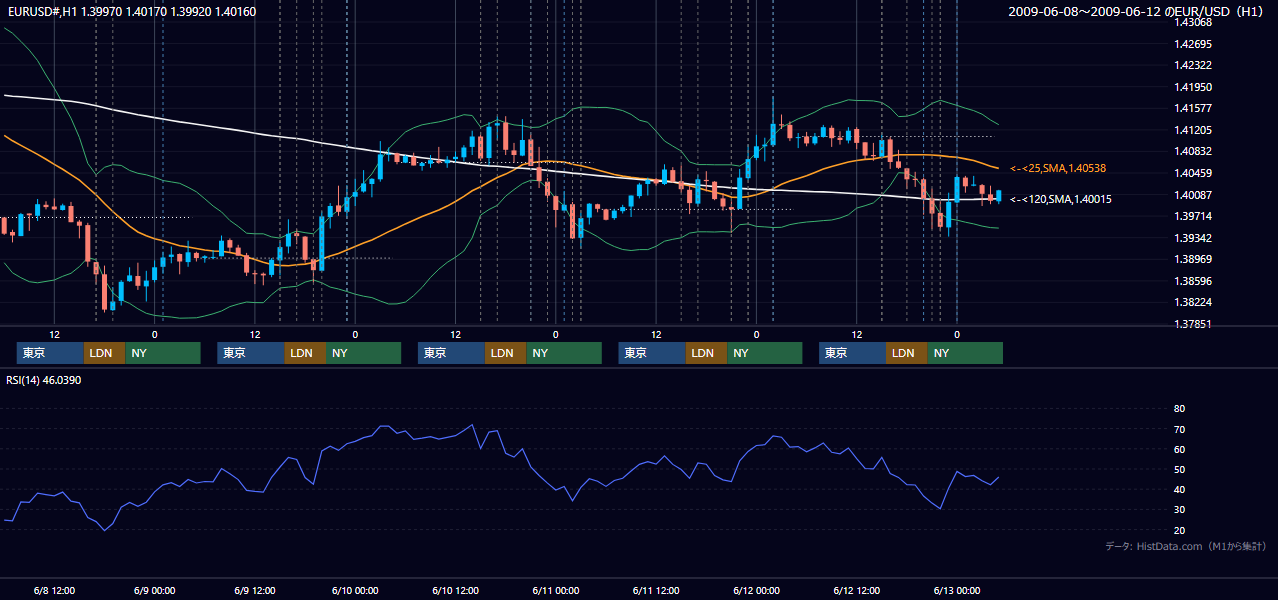This screenshot has width=1278, height=600.
Task: Click the RSI 20 level label
Action: coord(1179,530)
